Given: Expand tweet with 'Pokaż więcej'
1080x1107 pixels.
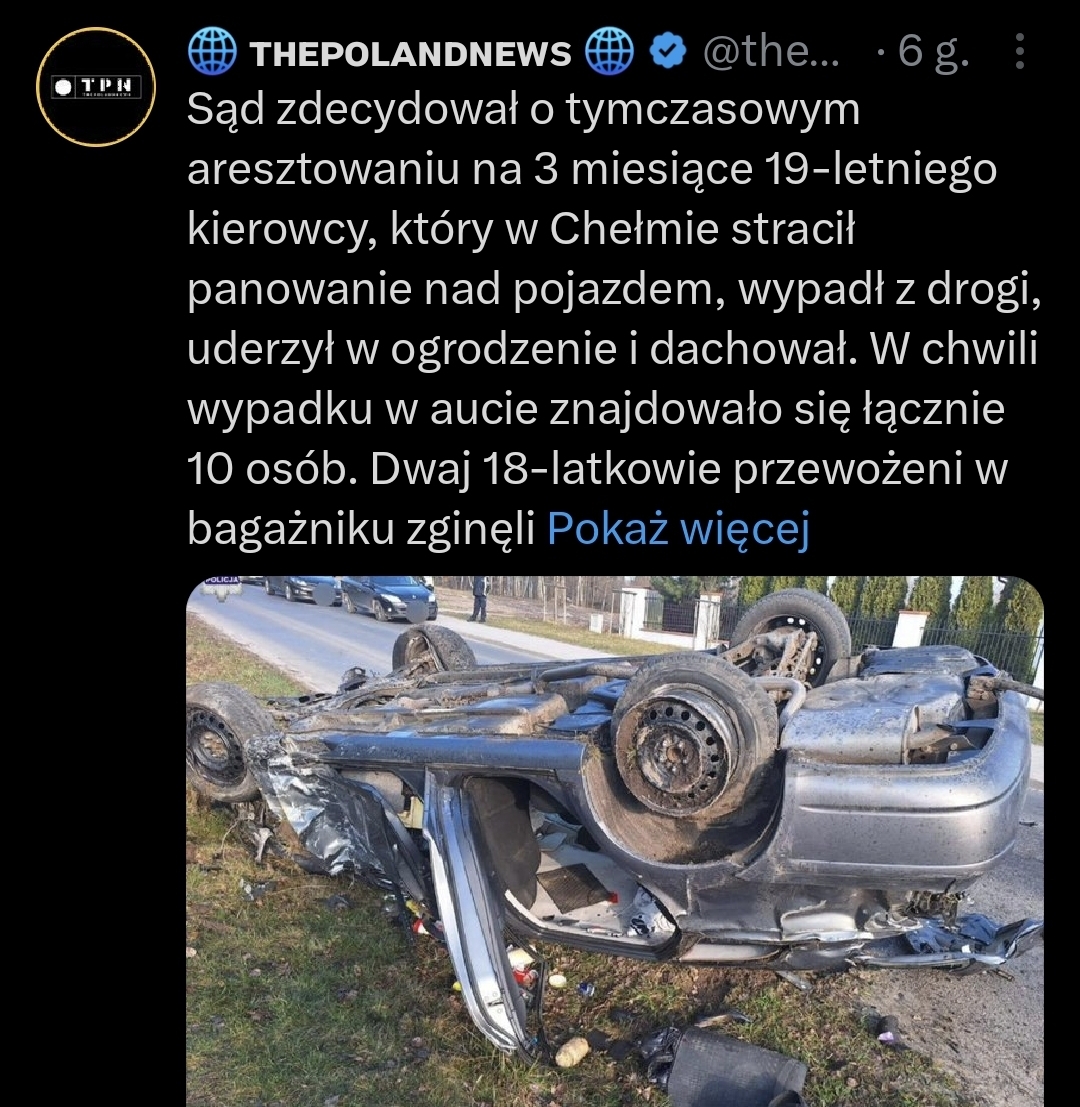Looking at the screenshot, I should click(x=678, y=528).
